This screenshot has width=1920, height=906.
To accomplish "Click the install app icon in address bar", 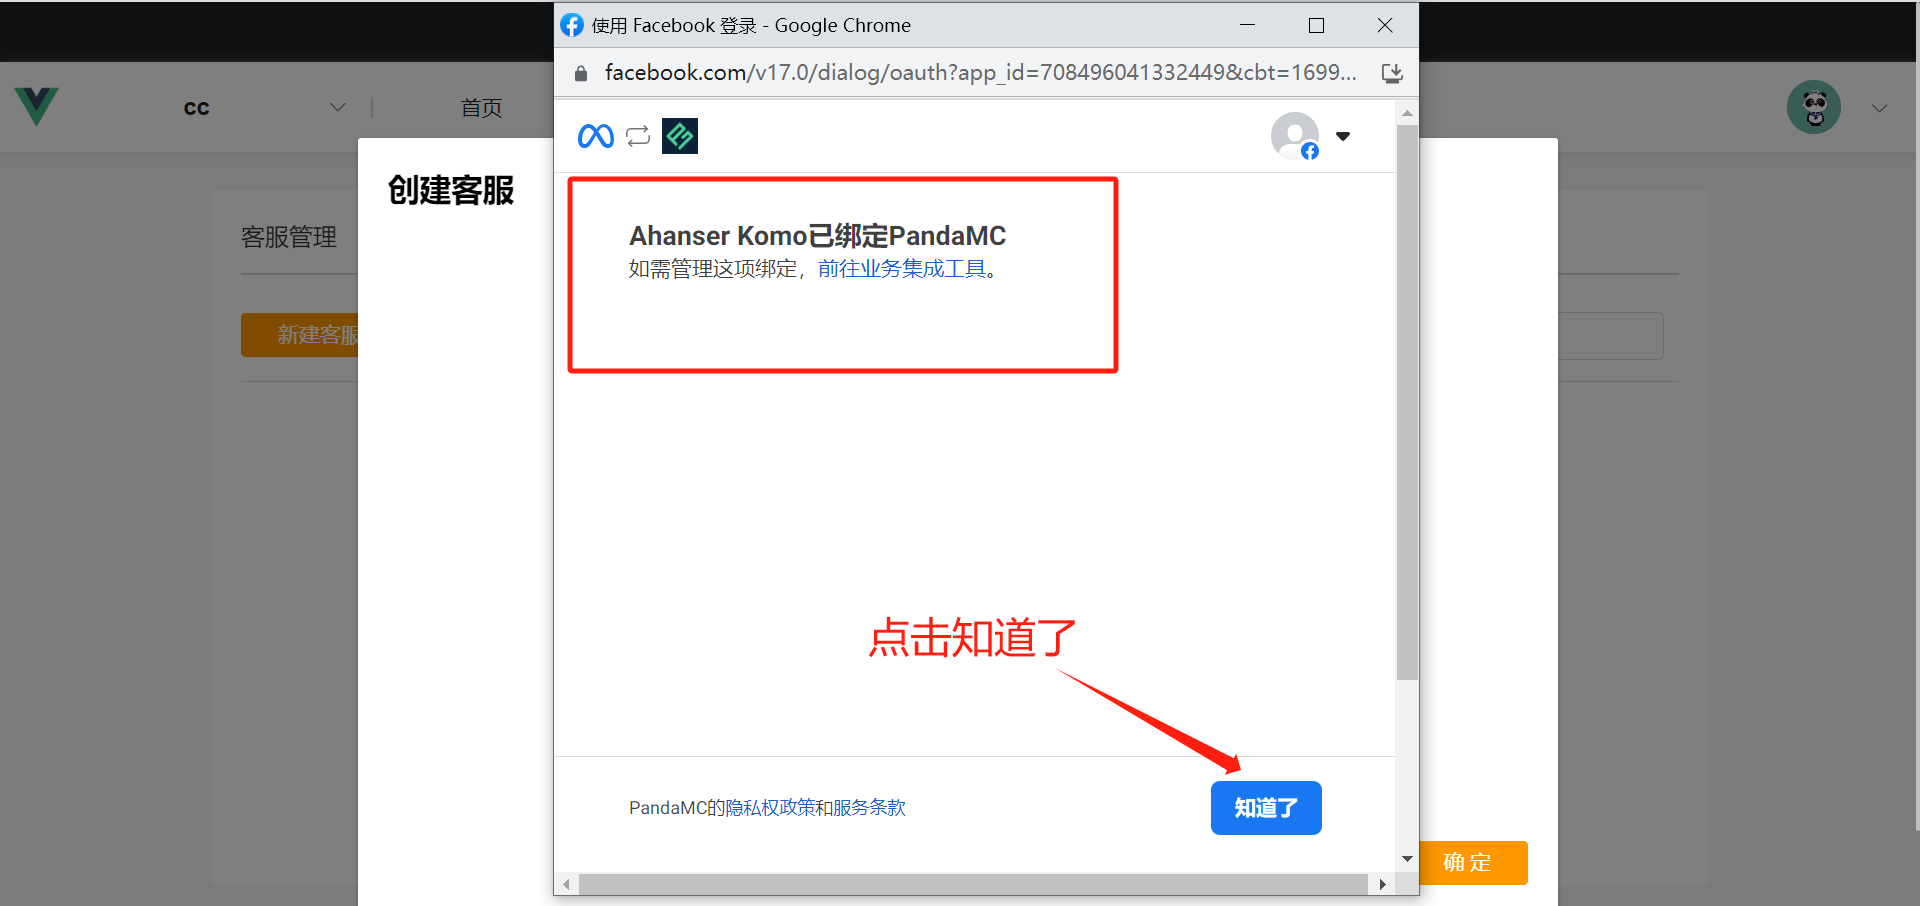I will point(1391,73).
